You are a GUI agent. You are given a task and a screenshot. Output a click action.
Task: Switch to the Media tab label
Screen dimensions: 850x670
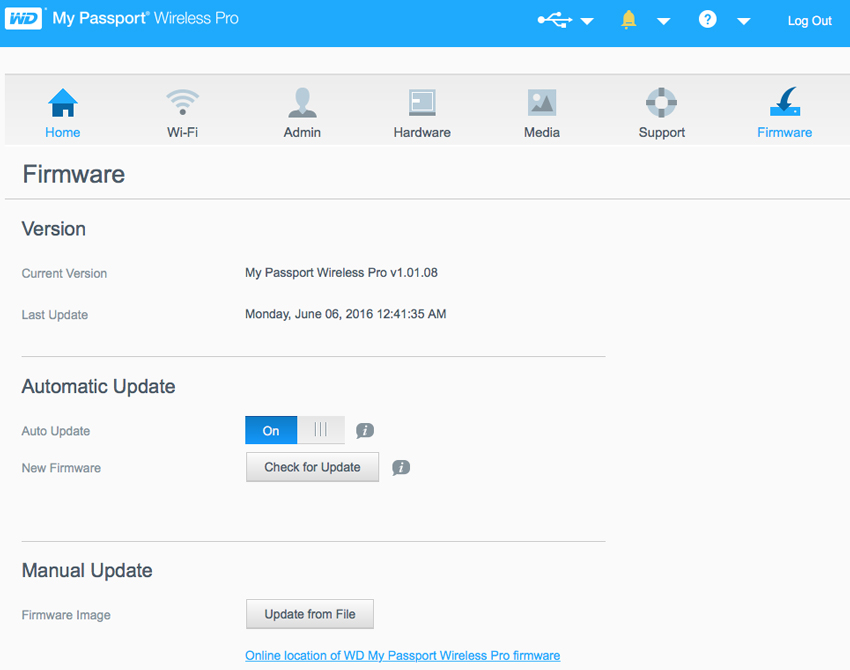pos(542,132)
